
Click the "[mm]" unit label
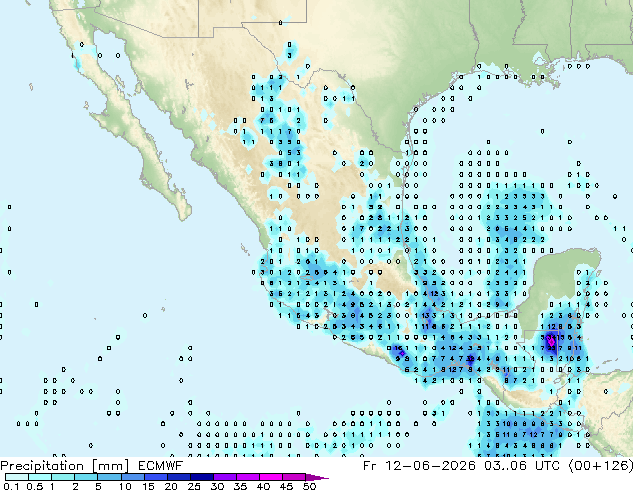(111, 466)
